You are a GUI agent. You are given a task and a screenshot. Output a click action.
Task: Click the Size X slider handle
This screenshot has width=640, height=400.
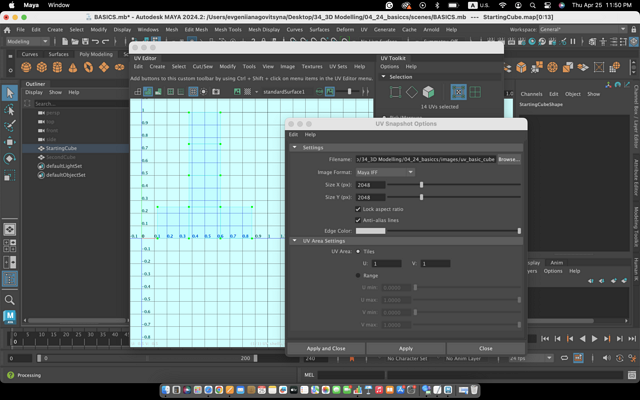tap(422, 185)
